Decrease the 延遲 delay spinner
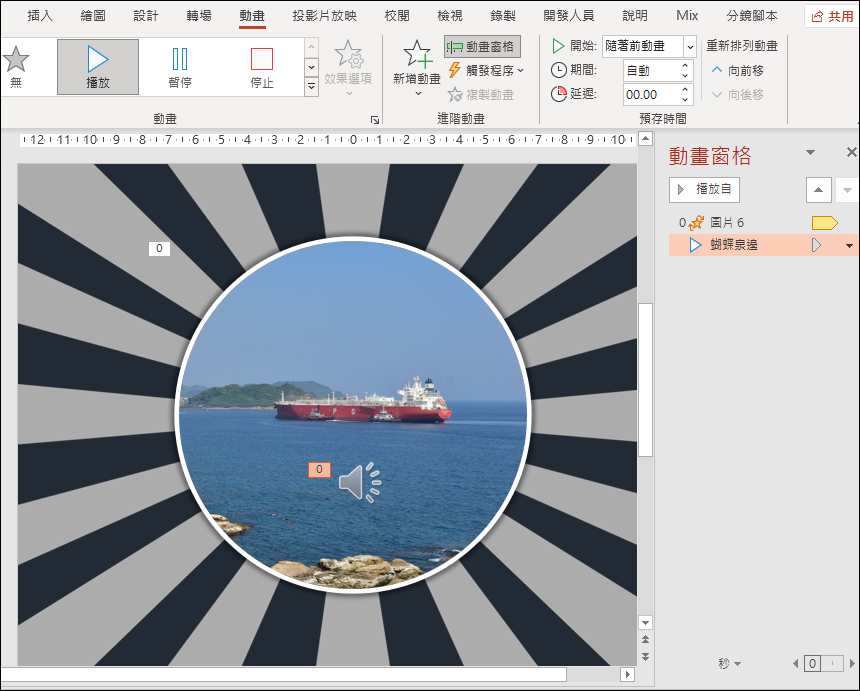 coord(685,99)
